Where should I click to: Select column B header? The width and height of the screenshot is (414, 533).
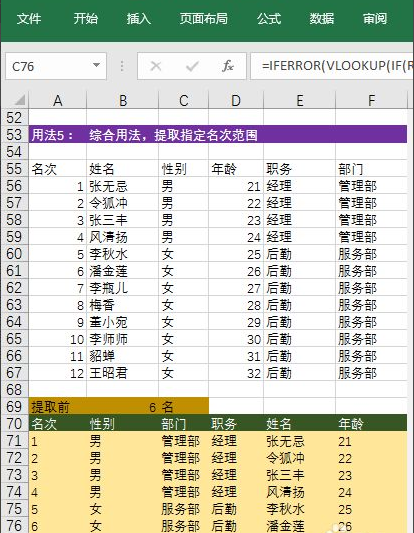pos(122,101)
